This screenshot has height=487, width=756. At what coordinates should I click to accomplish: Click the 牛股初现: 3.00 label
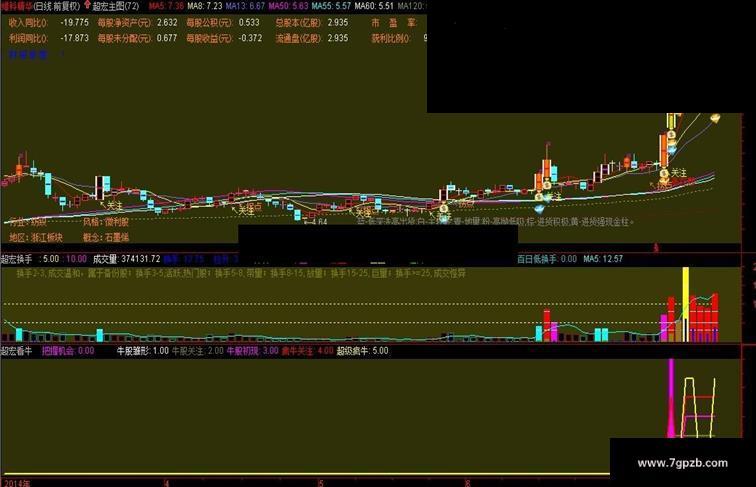[253, 351]
